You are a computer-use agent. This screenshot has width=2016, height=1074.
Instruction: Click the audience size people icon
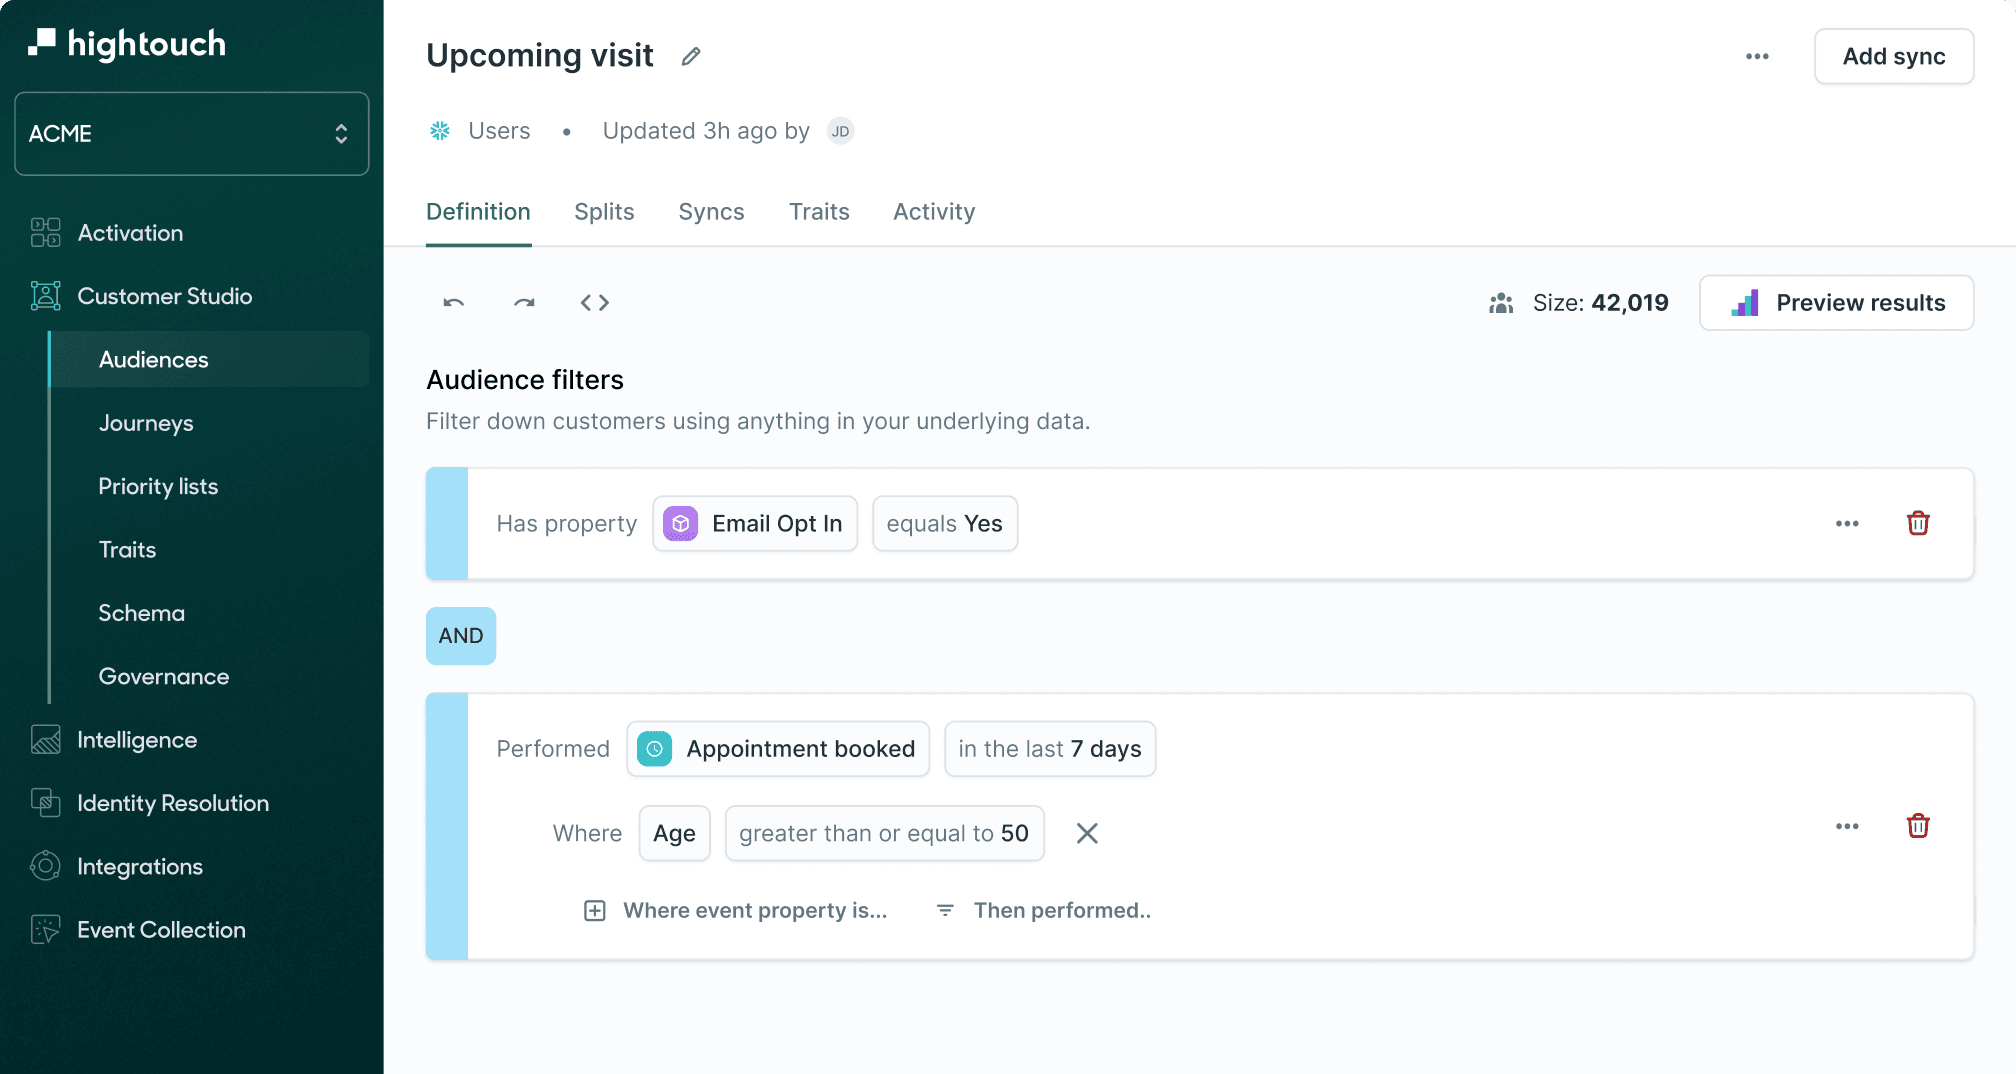(1500, 303)
